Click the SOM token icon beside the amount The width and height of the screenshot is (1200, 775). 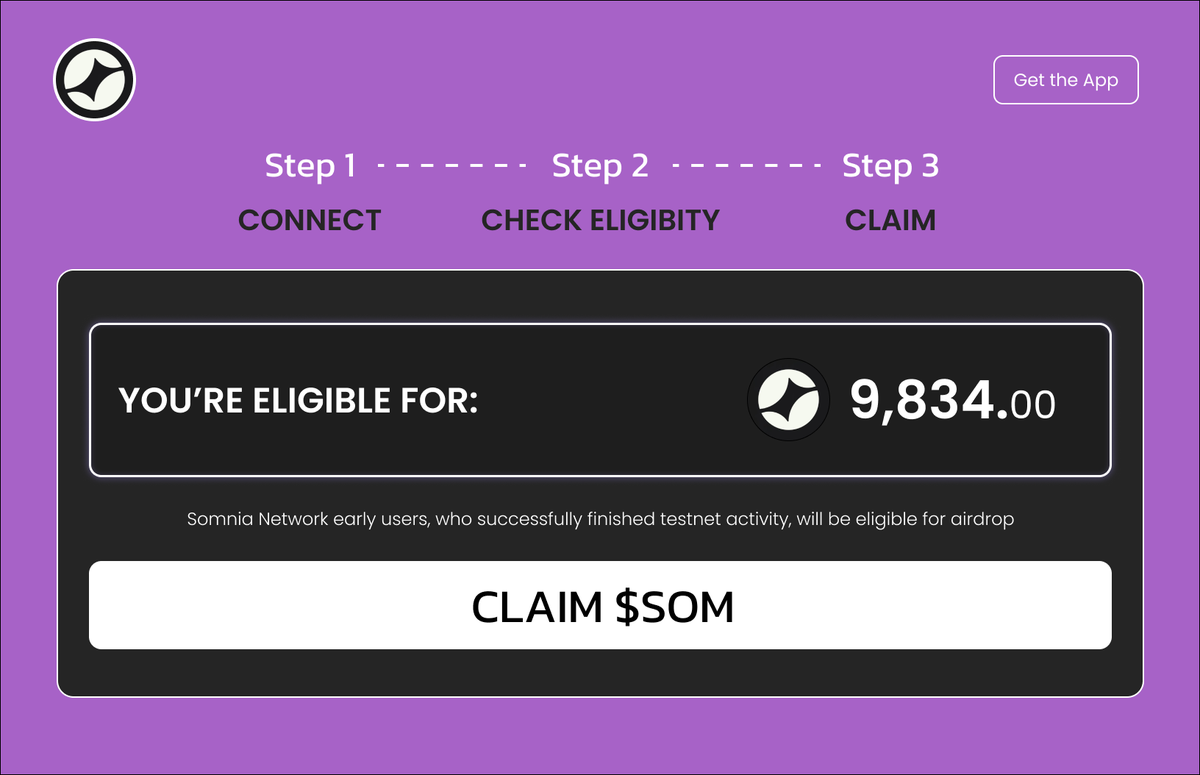pyautogui.click(x=788, y=400)
